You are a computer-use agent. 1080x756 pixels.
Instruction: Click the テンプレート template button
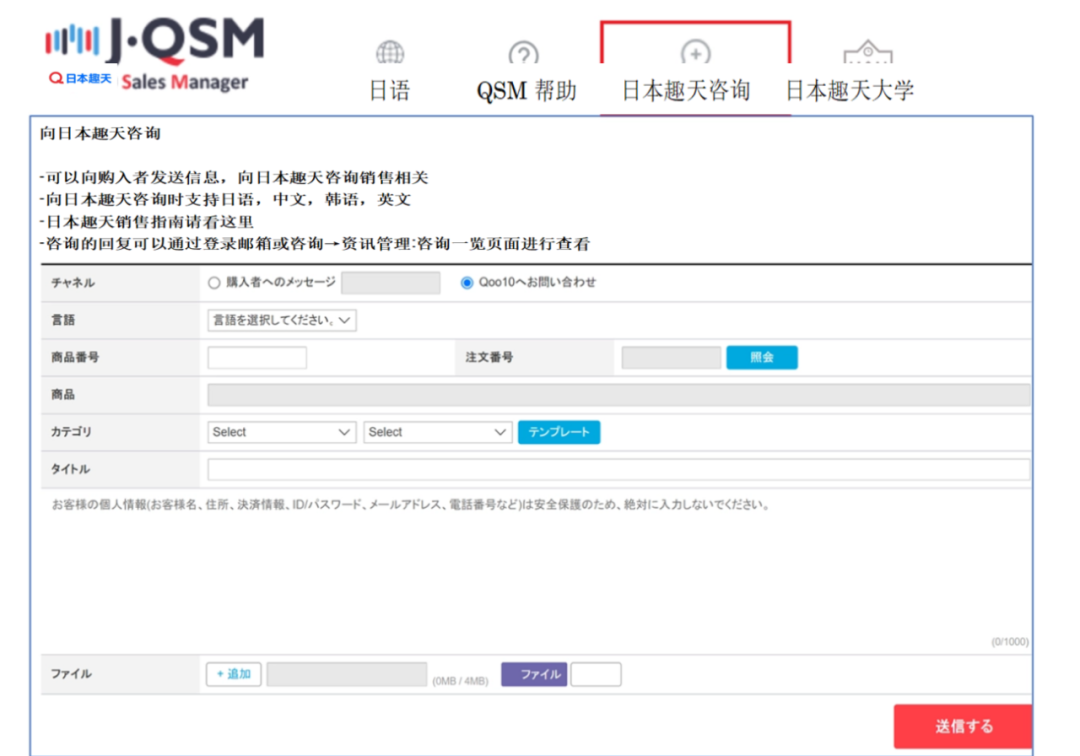click(x=559, y=432)
